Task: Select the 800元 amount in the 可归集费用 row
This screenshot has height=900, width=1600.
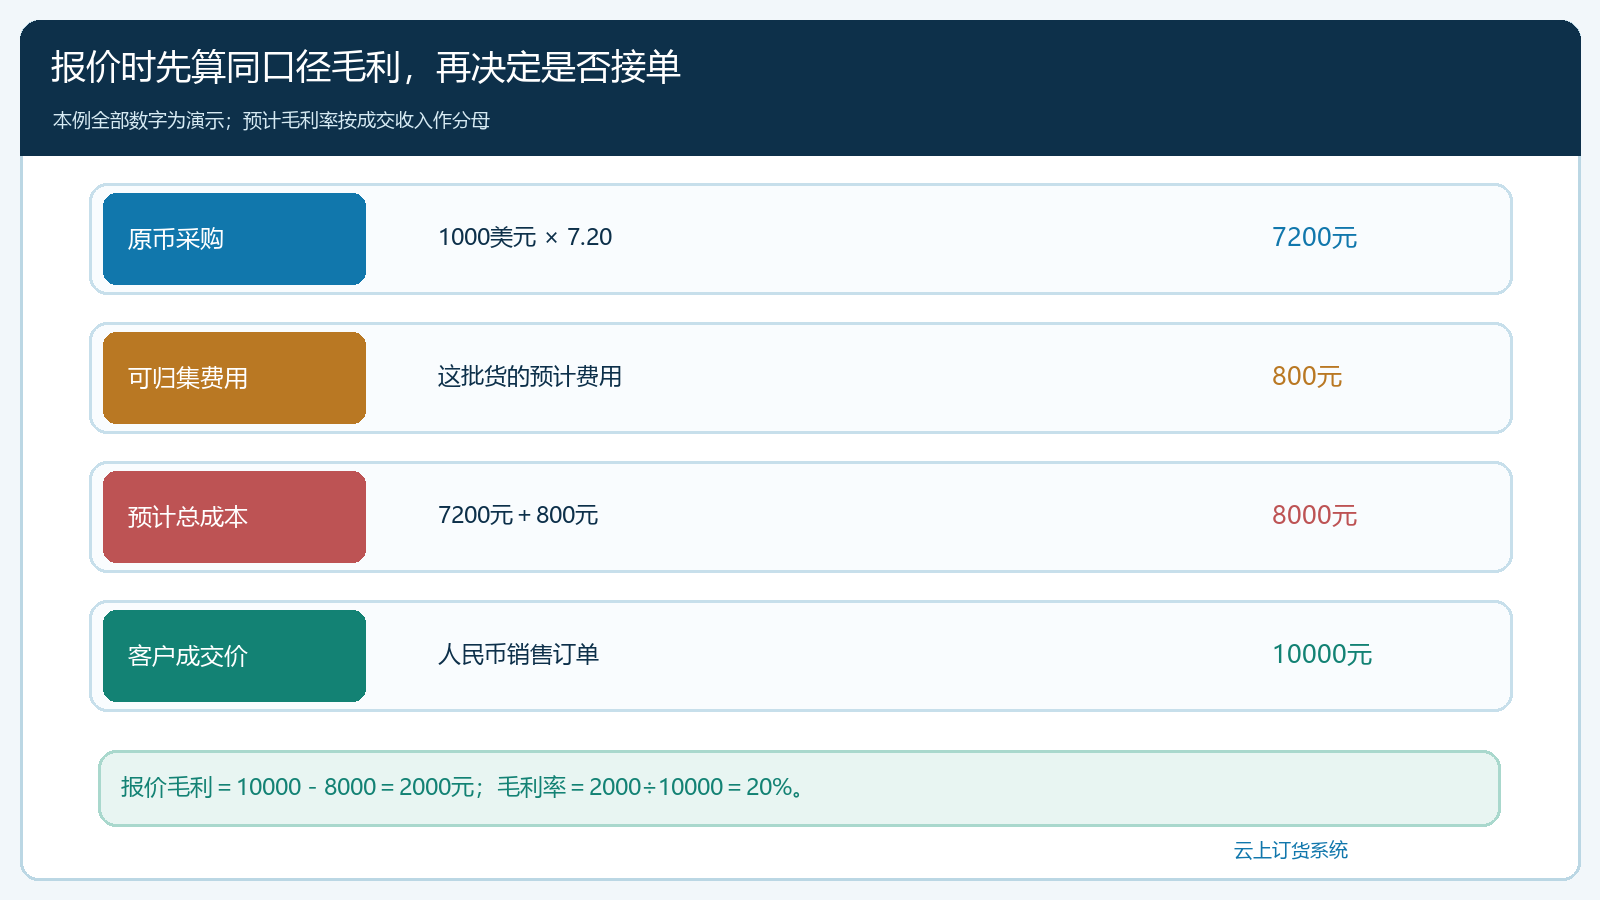Action: coord(1307,377)
